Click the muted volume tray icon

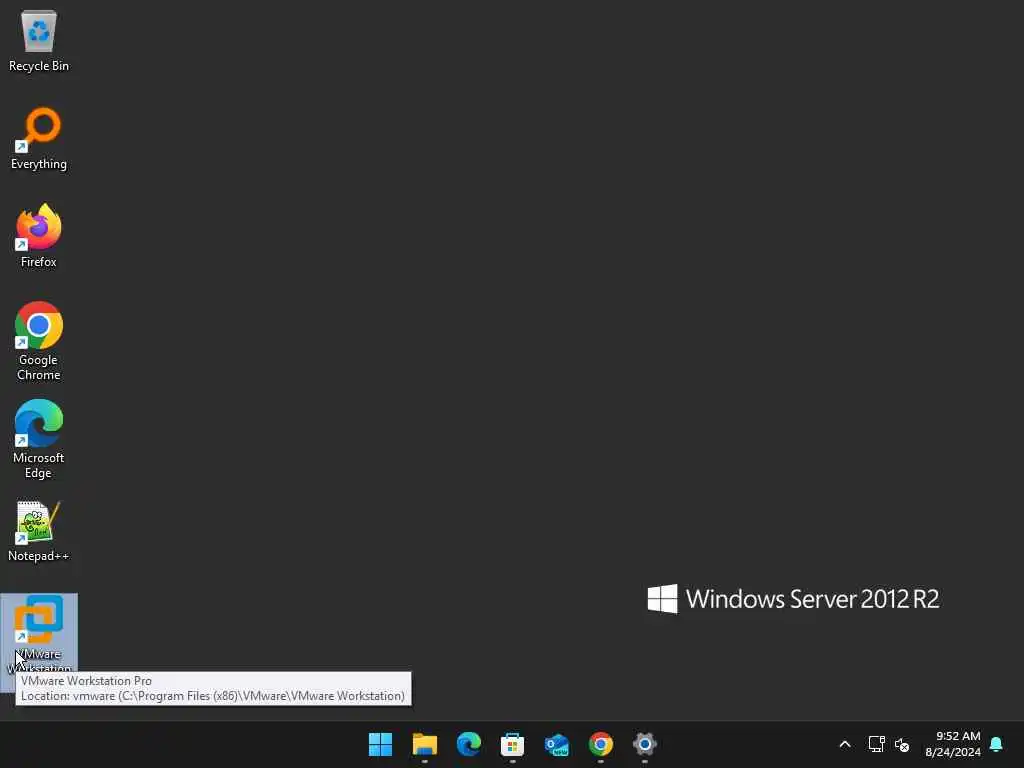click(x=902, y=744)
